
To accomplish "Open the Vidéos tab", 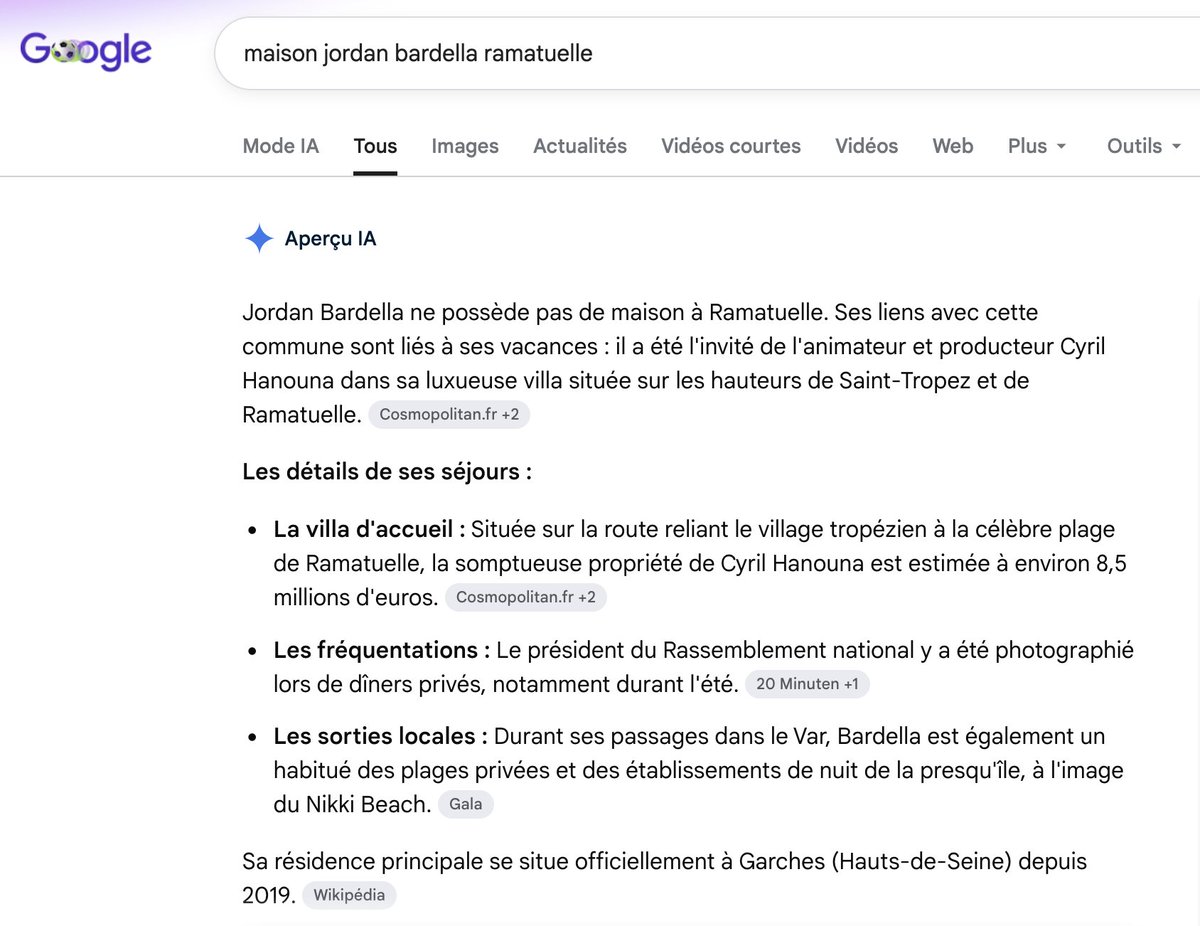I will pyautogui.click(x=866, y=146).
